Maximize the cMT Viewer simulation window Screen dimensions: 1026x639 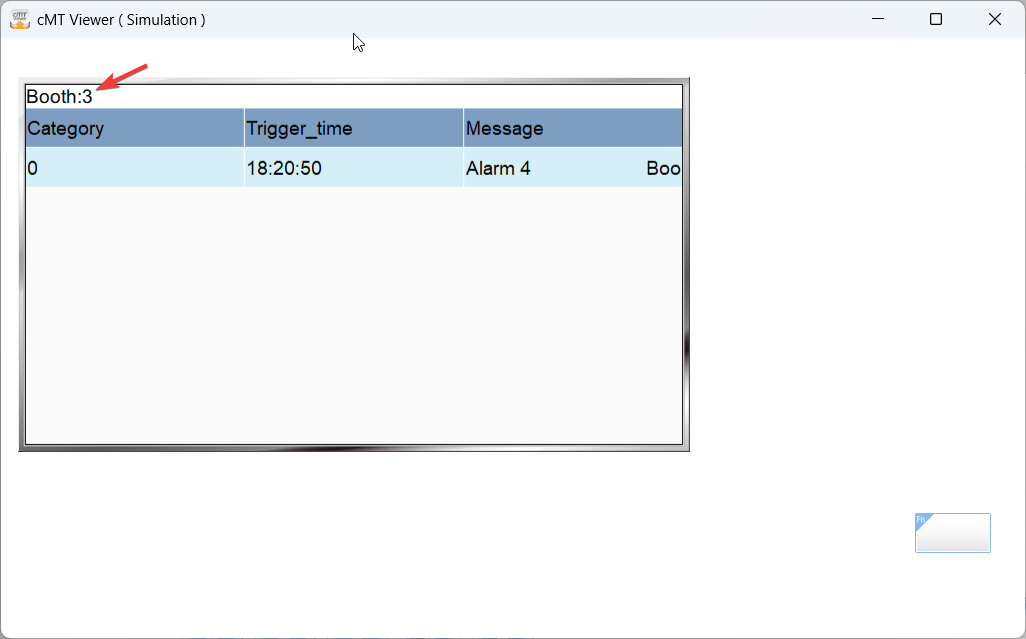(936, 19)
